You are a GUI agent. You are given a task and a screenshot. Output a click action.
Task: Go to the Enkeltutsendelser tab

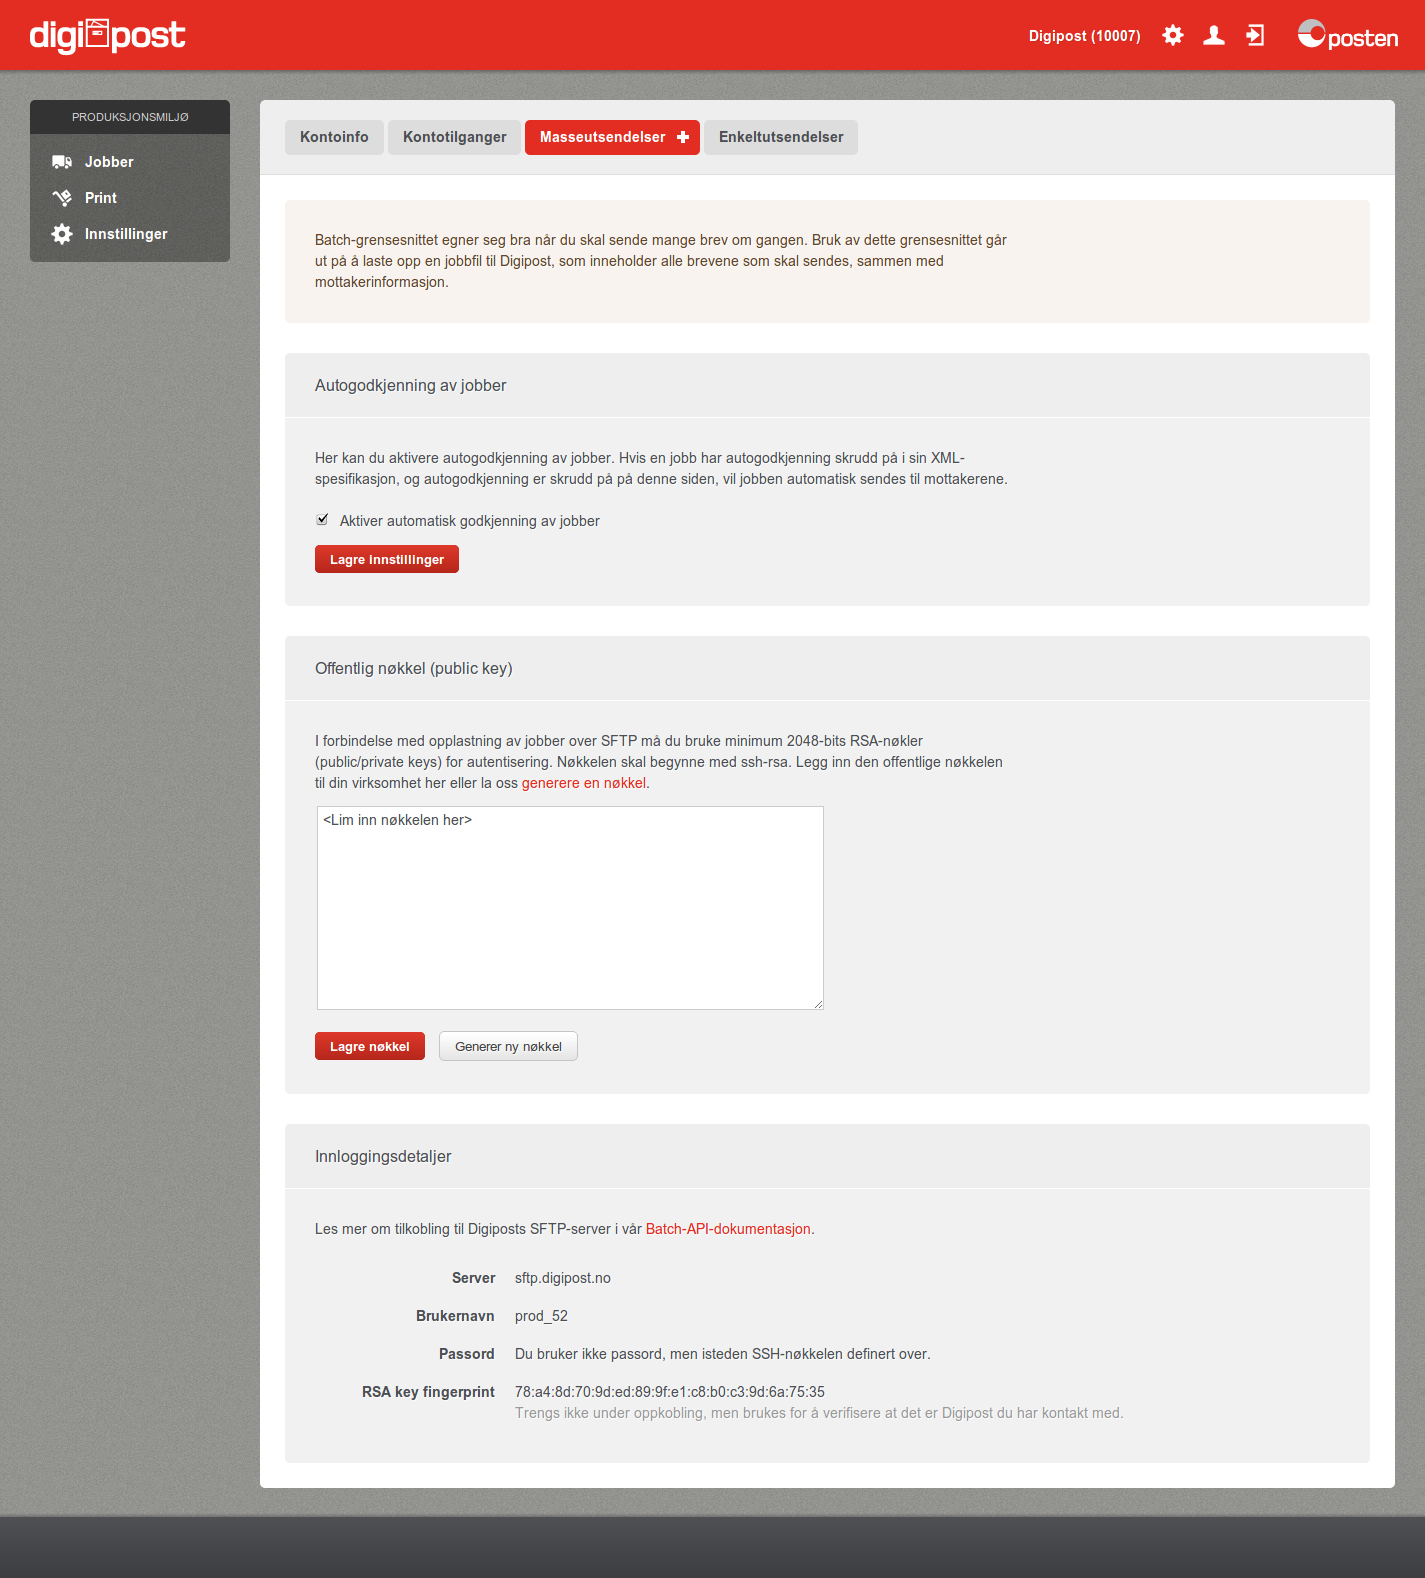(781, 137)
